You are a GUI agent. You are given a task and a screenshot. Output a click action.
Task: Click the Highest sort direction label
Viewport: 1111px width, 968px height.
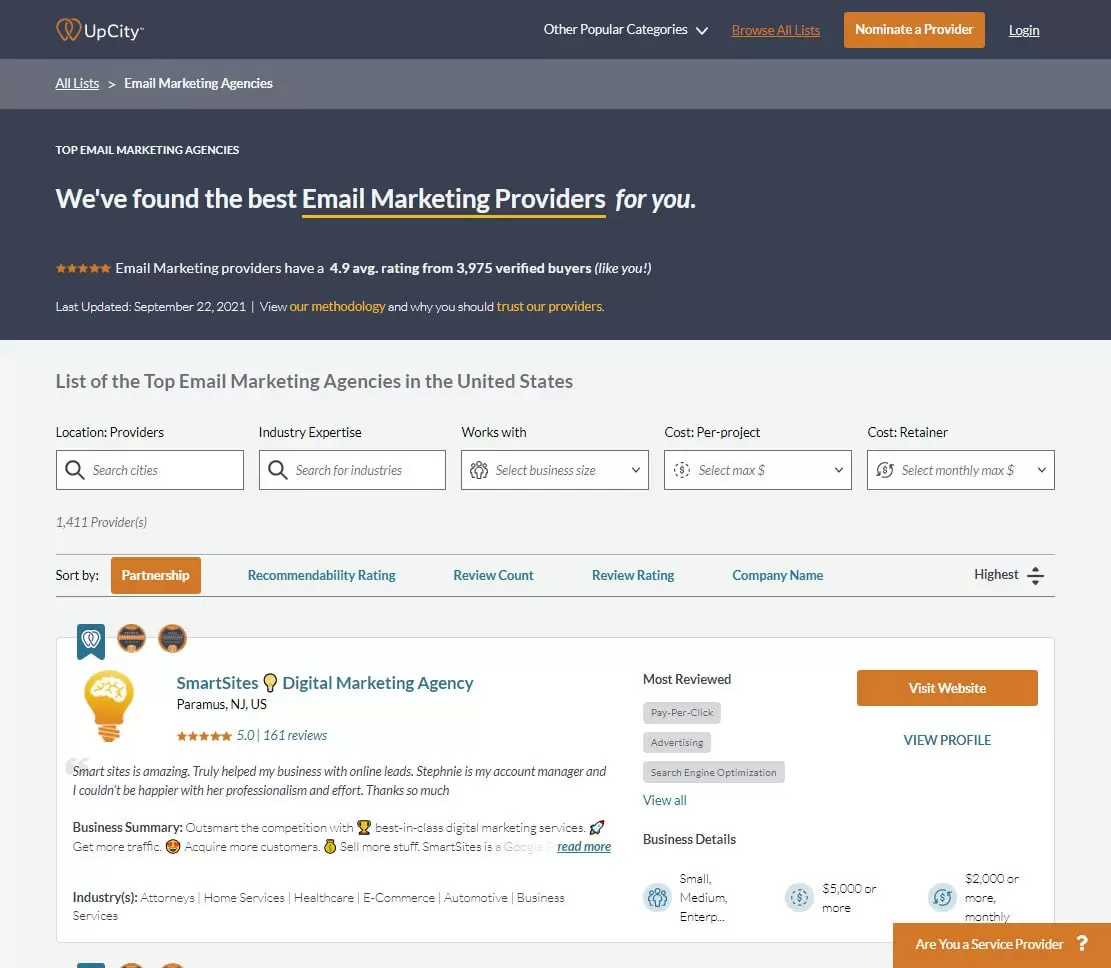pos(996,575)
